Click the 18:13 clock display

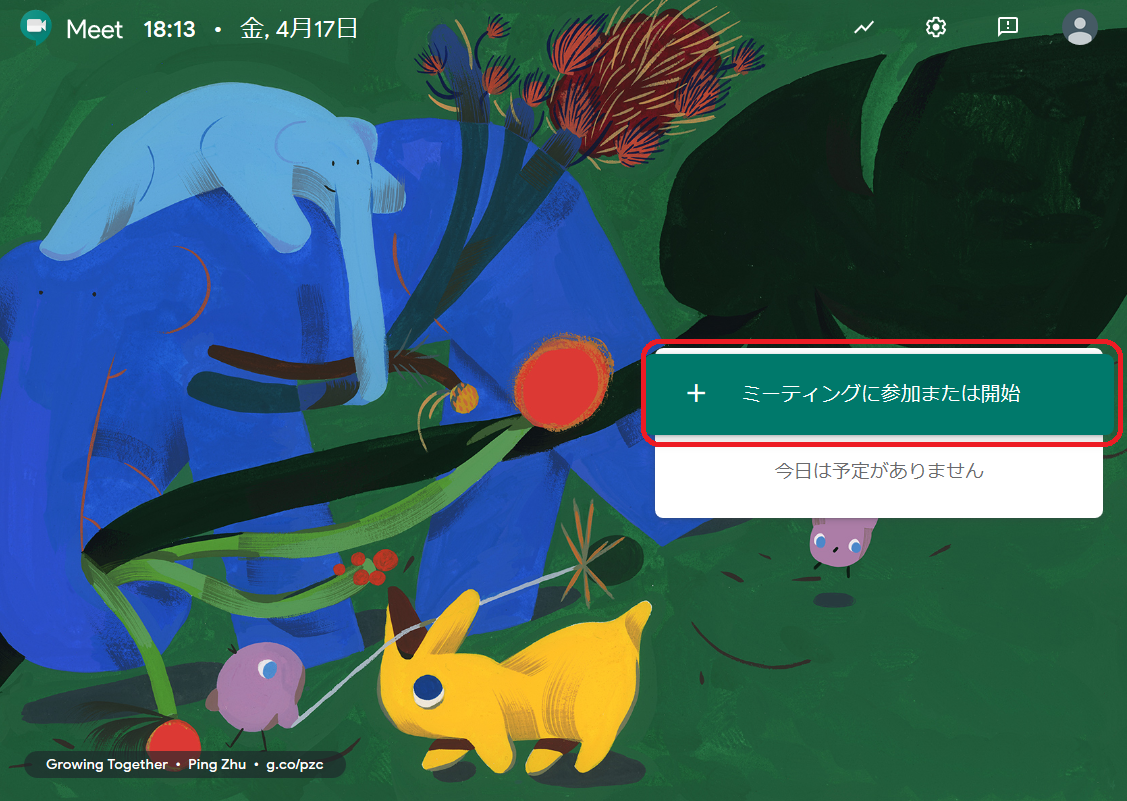(169, 29)
